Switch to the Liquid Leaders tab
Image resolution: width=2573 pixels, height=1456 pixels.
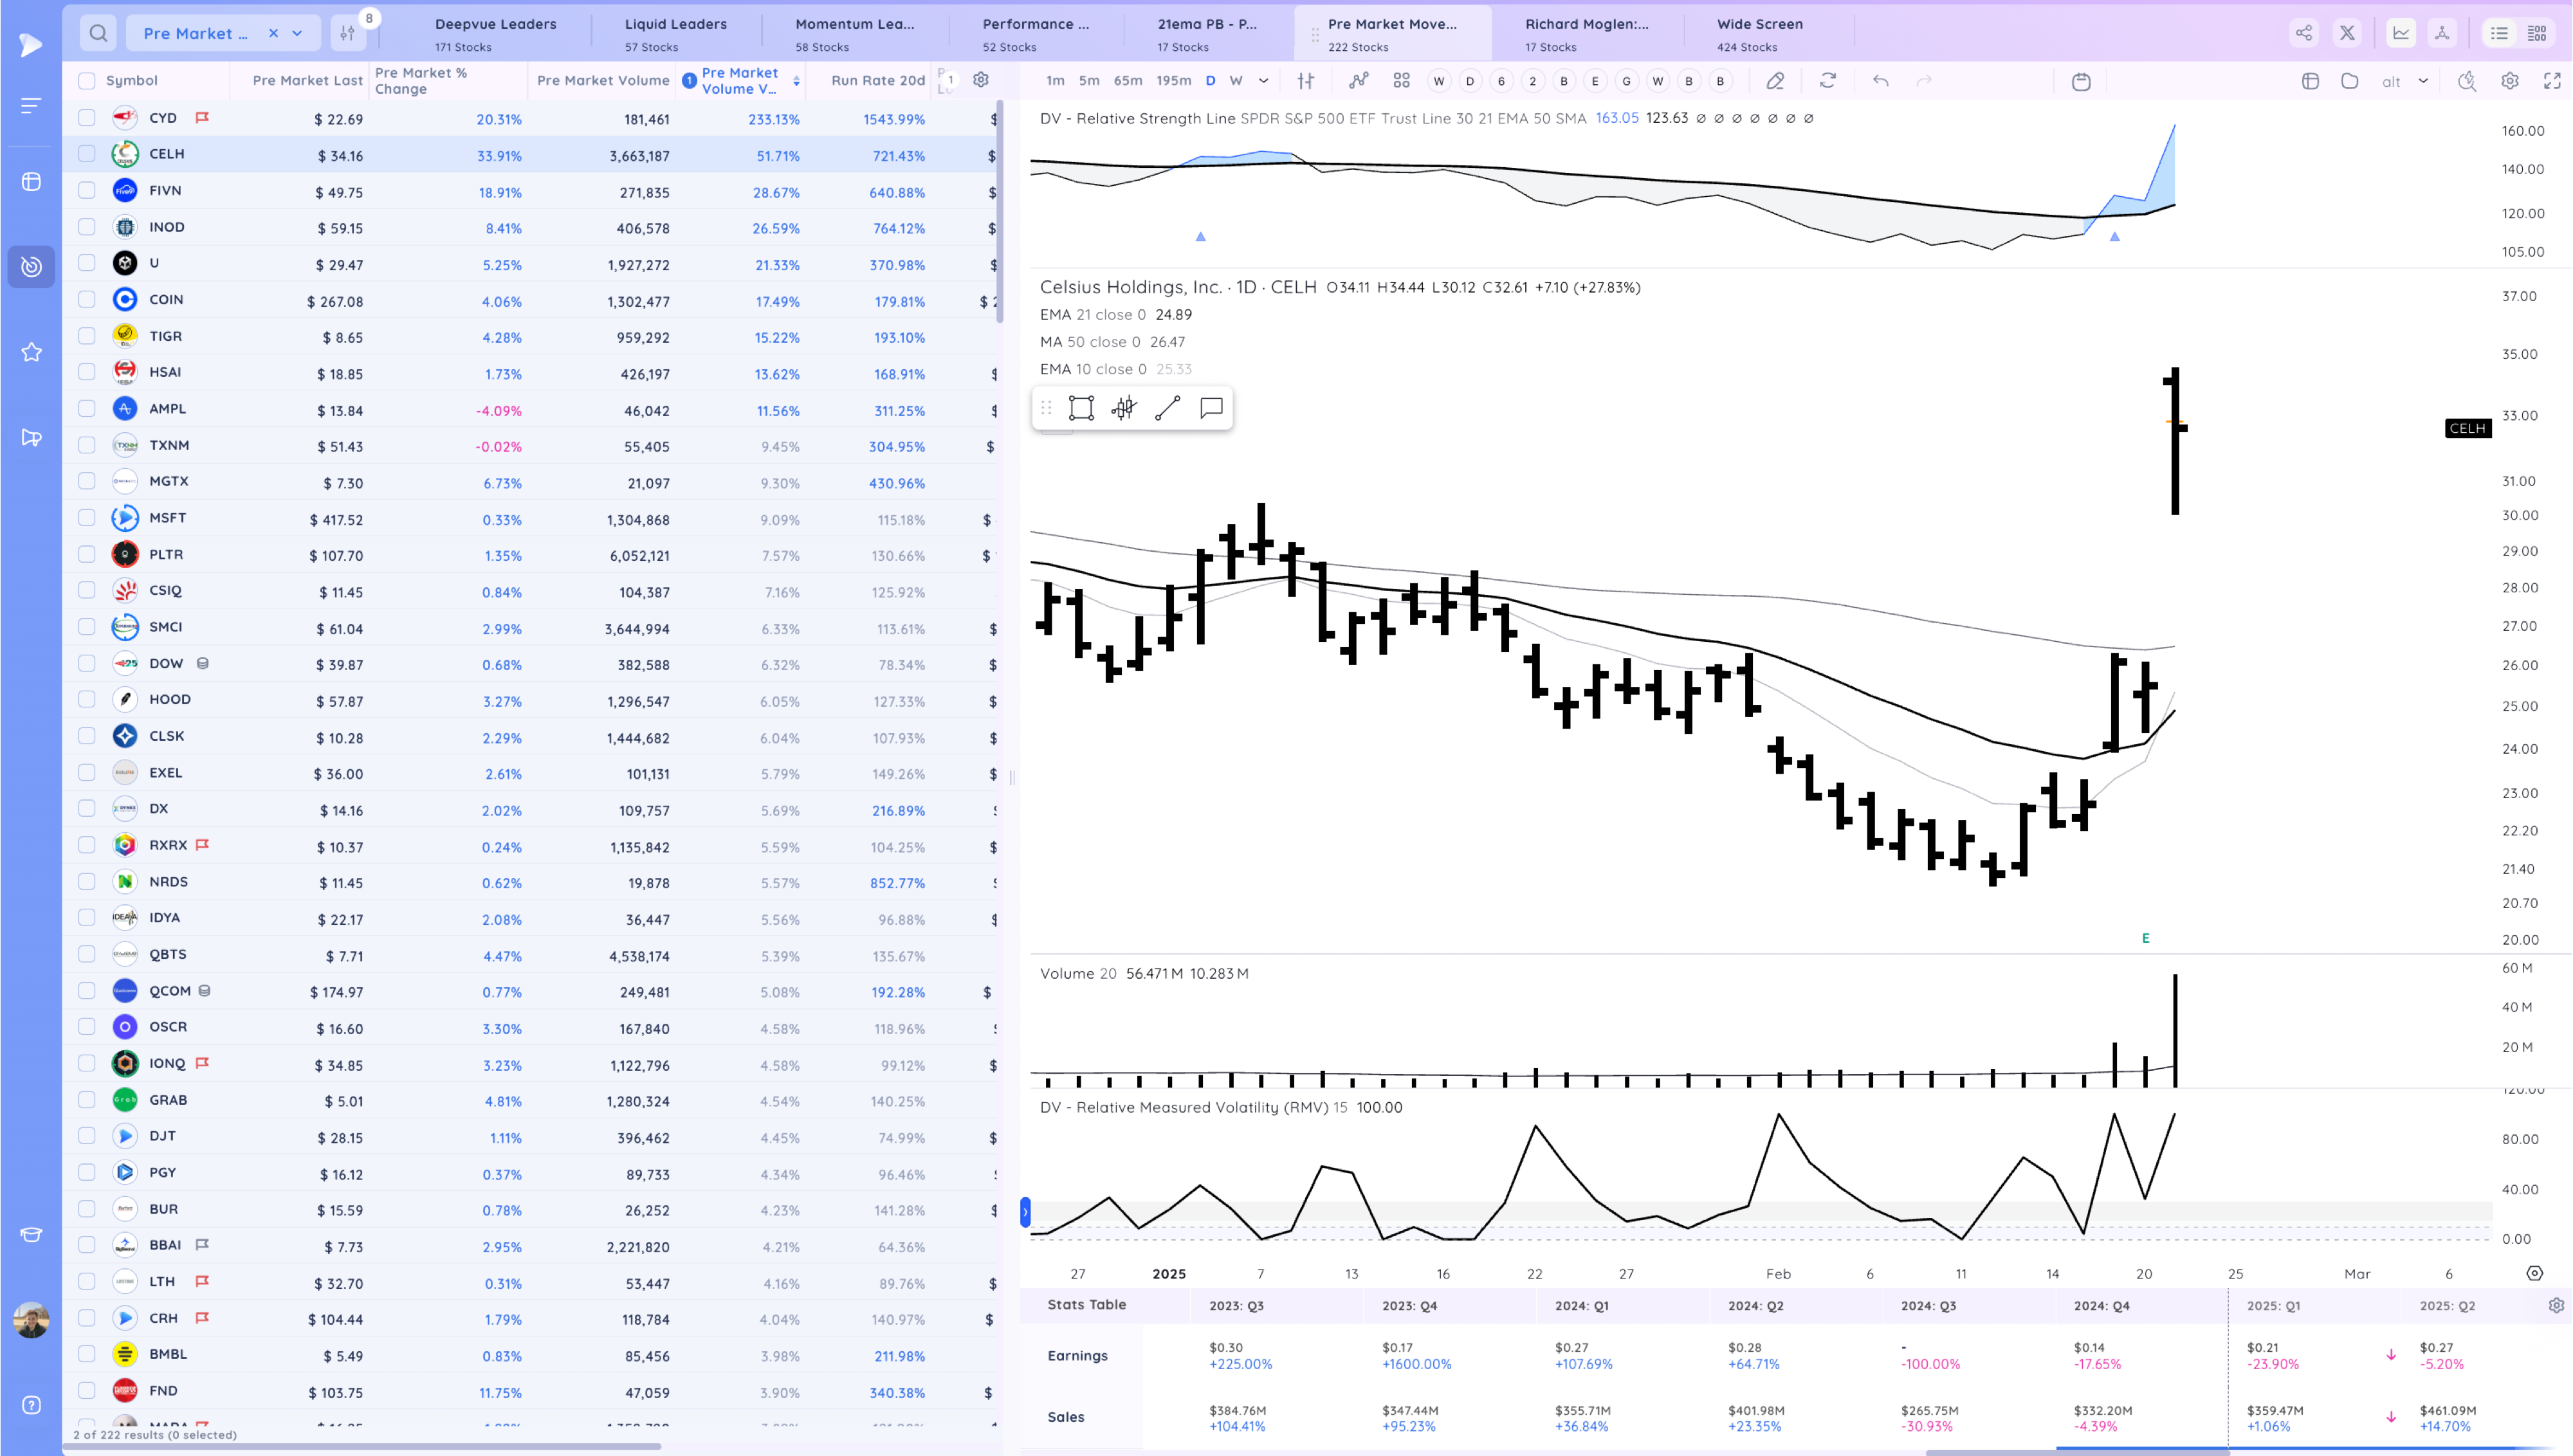click(x=675, y=33)
